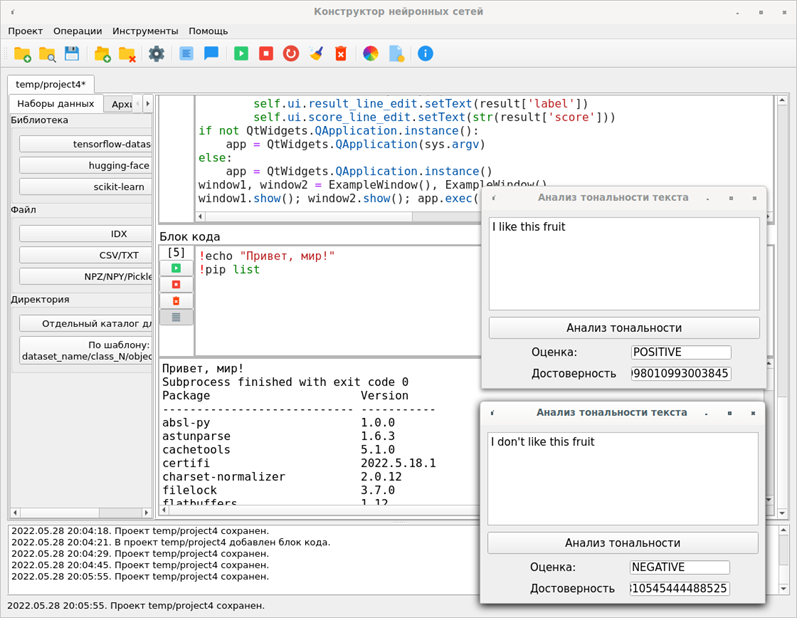Click the log entry at 2022.05.28 20:04:18
Image resolution: width=797 pixels, height=618 pixels.
pyautogui.click(x=140, y=531)
